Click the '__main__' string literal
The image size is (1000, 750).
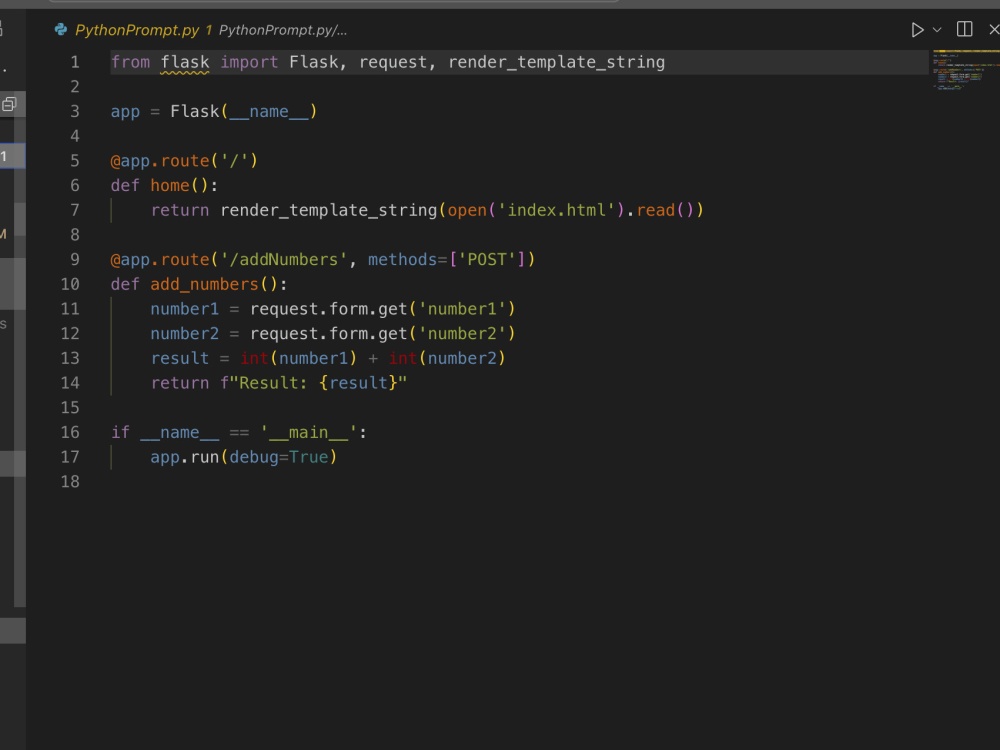coord(309,432)
